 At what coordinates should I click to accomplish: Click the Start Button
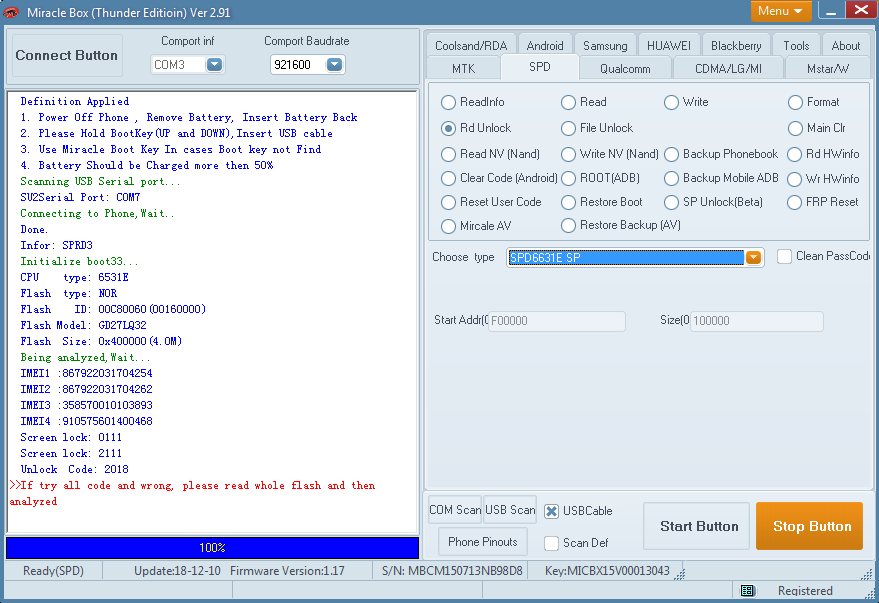tap(696, 526)
